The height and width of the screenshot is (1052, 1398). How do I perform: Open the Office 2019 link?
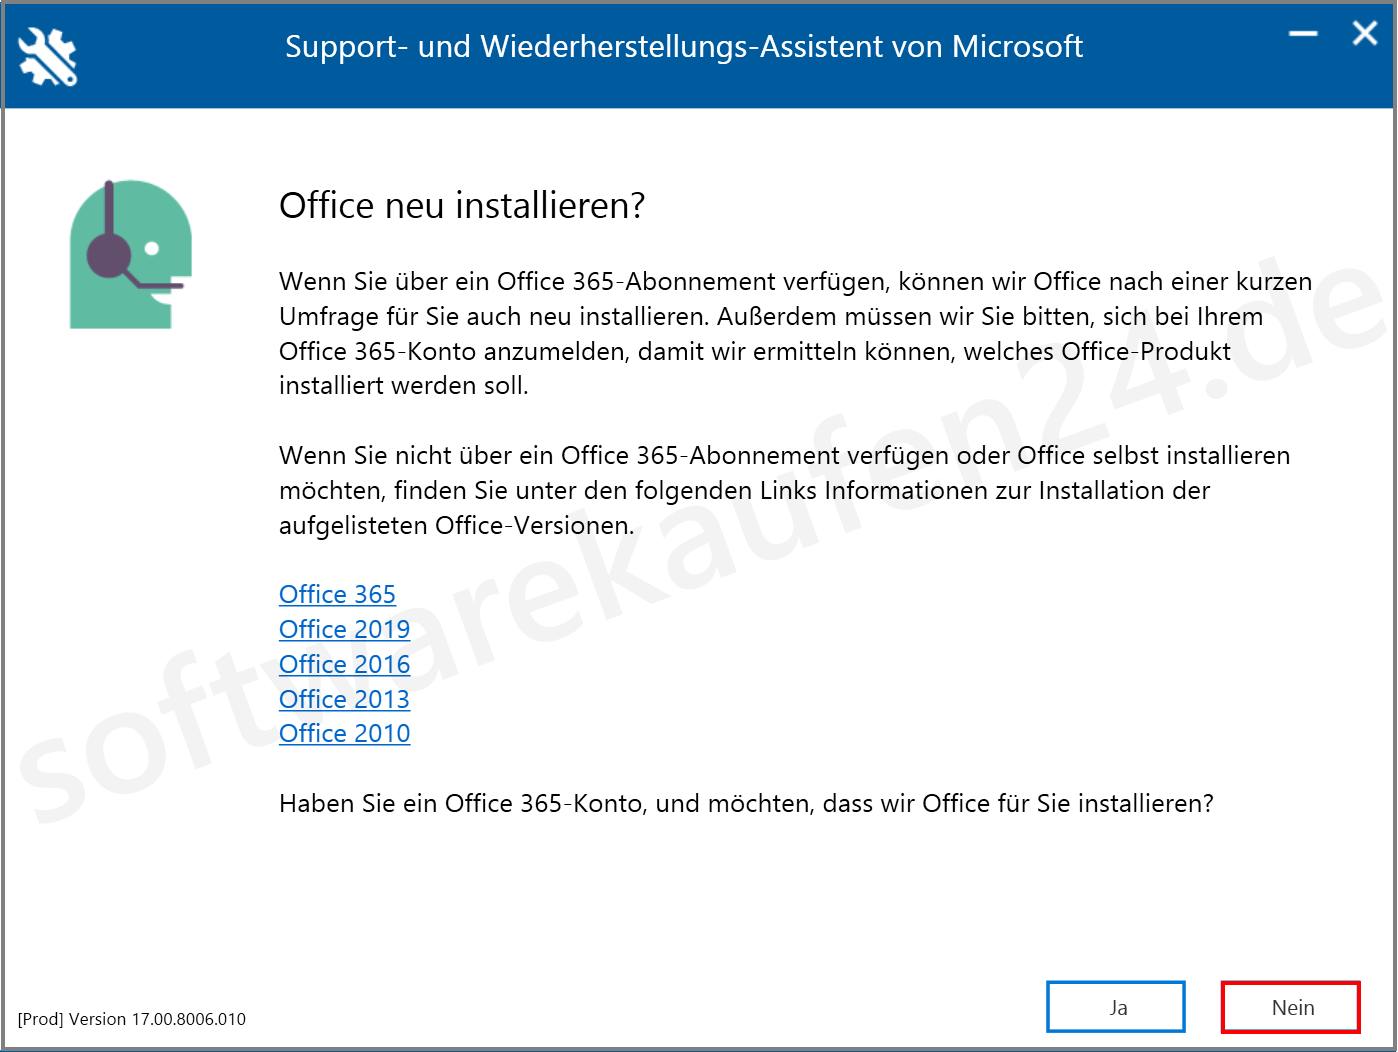pyautogui.click(x=344, y=629)
